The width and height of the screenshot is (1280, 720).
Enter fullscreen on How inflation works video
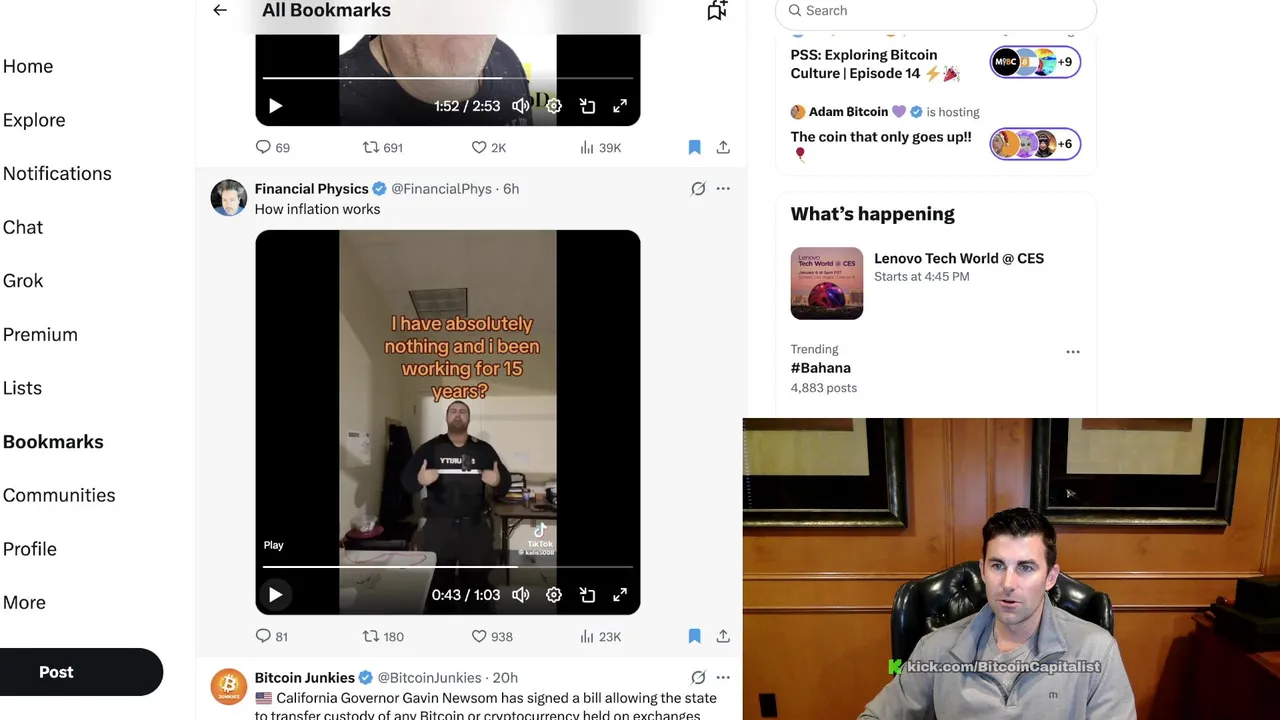coord(620,595)
